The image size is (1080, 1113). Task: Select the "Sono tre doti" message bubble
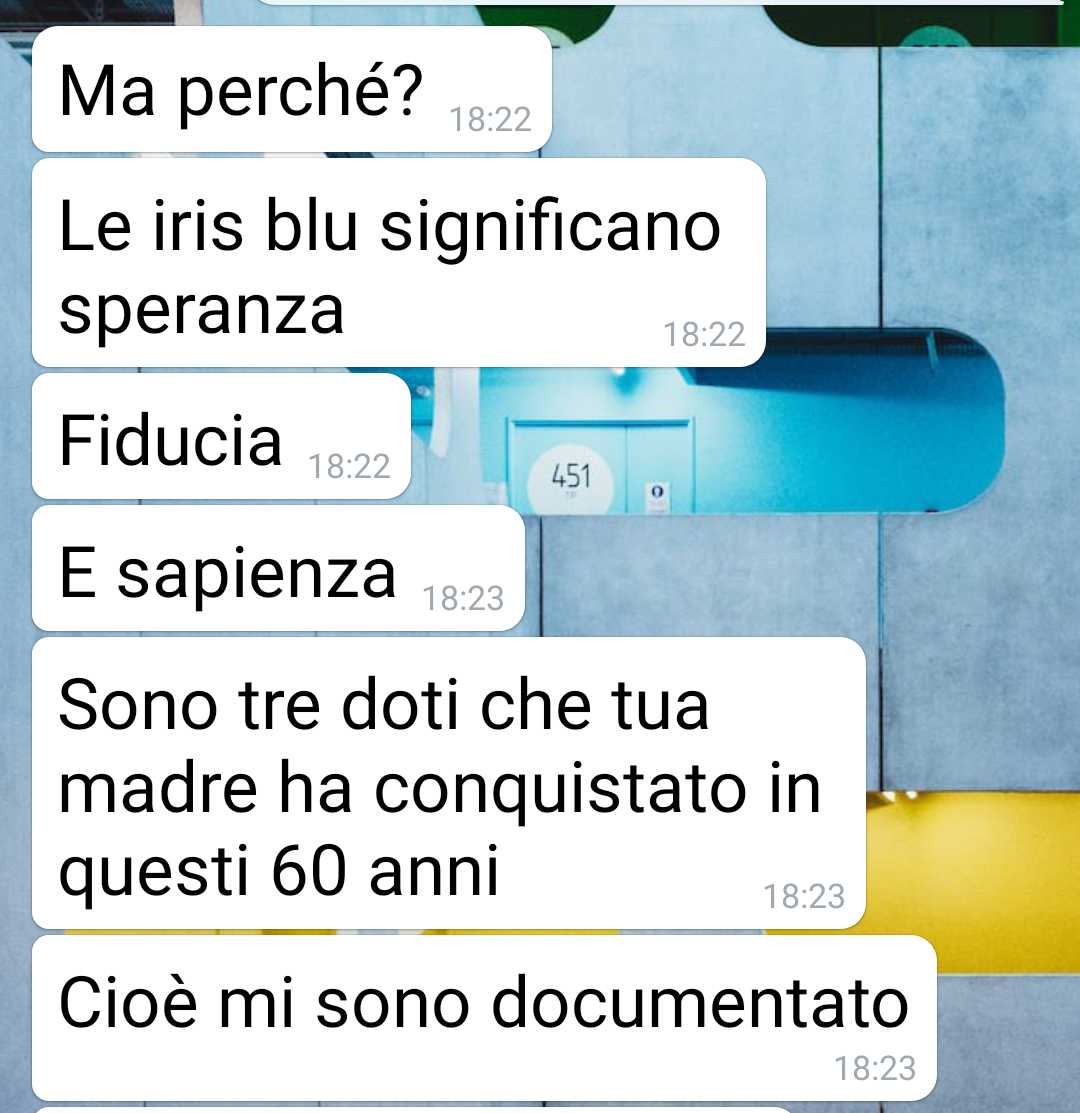pyautogui.click(x=448, y=783)
